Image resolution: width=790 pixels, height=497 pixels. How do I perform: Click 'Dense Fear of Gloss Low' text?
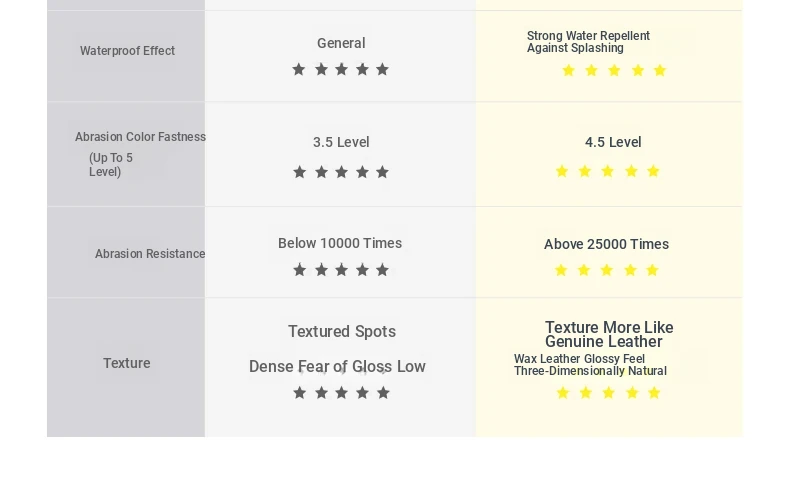tap(337, 366)
